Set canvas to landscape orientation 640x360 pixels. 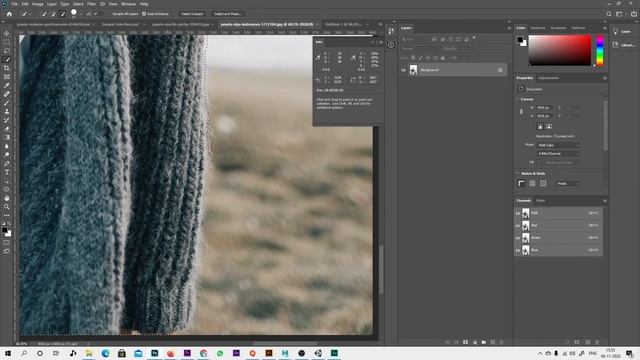click(549, 127)
